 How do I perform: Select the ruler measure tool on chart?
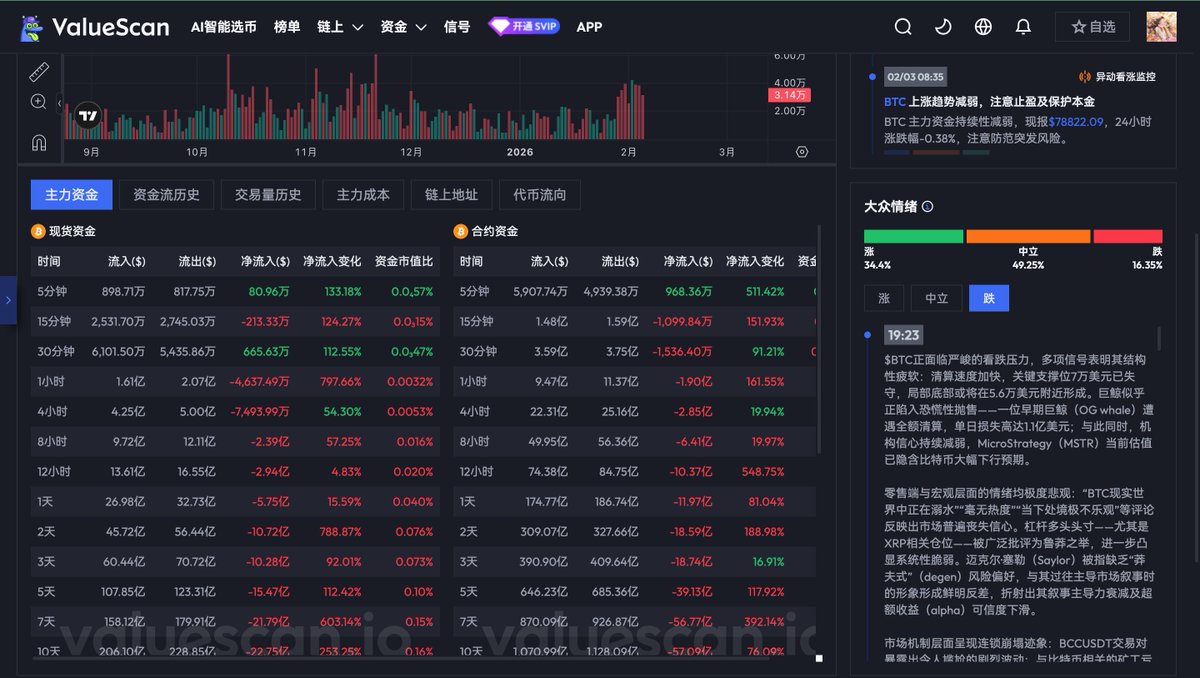click(x=39, y=72)
